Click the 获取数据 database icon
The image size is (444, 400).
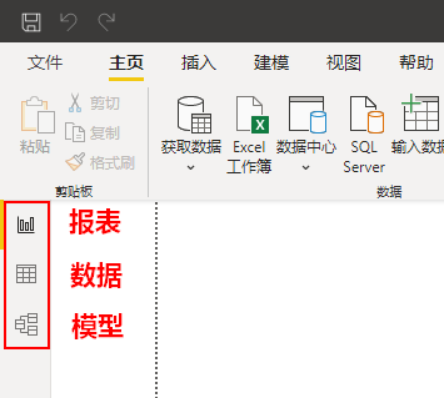click(194, 114)
